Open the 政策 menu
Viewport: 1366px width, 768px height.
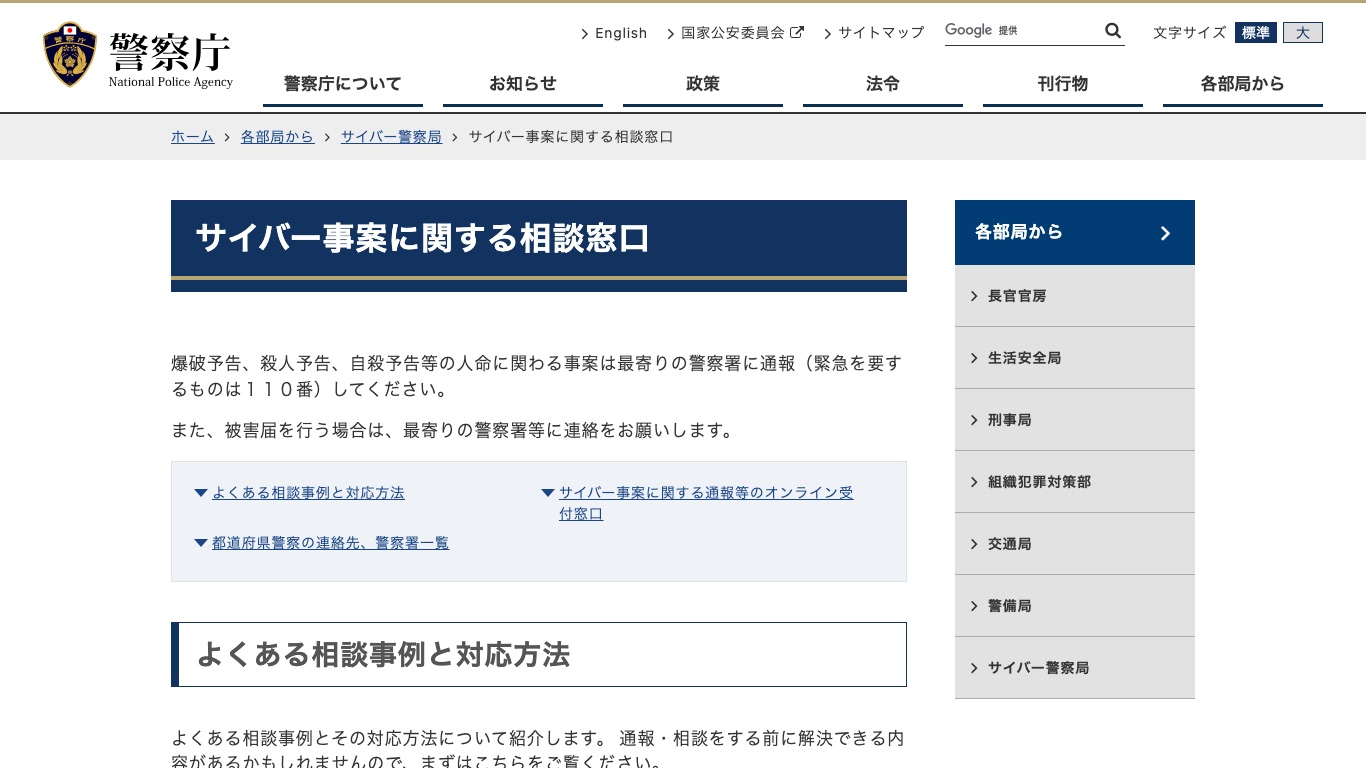(703, 85)
